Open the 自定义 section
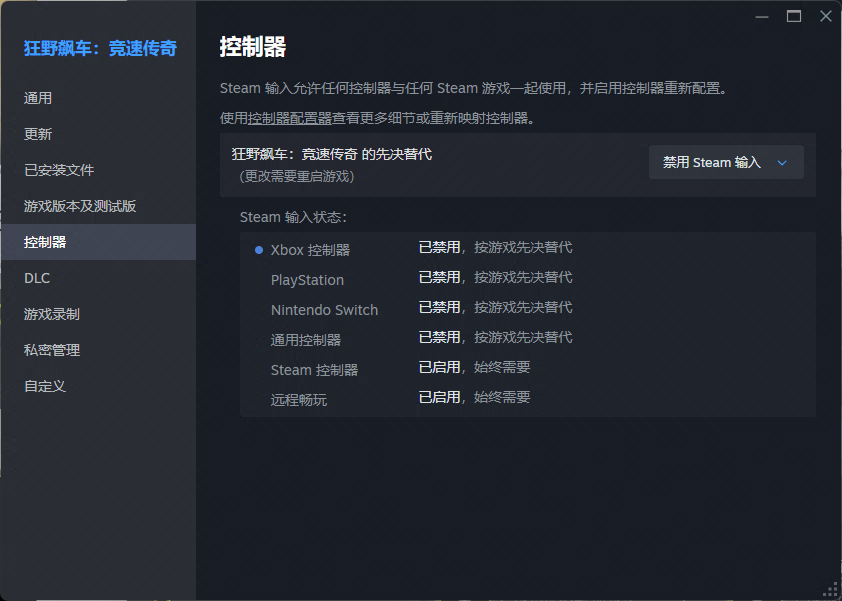The height and width of the screenshot is (601, 842). (x=98, y=386)
